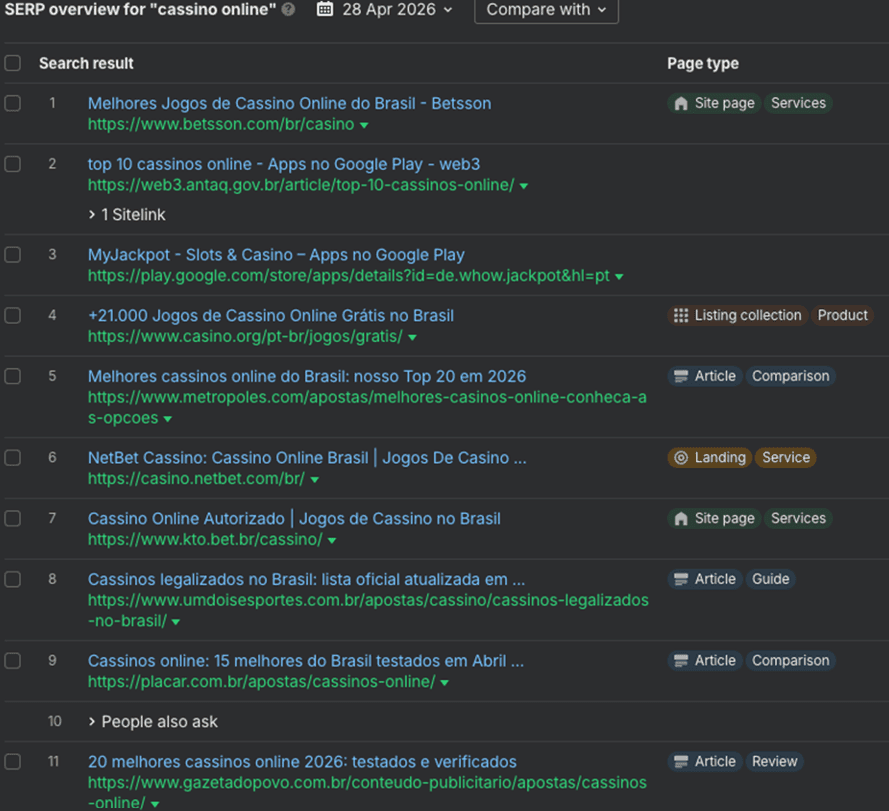Image resolution: width=889 pixels, height=811 pixels.
Task: Open the Melhores cassinos online do Brasil Top 20 title
Action: [307, 376]
